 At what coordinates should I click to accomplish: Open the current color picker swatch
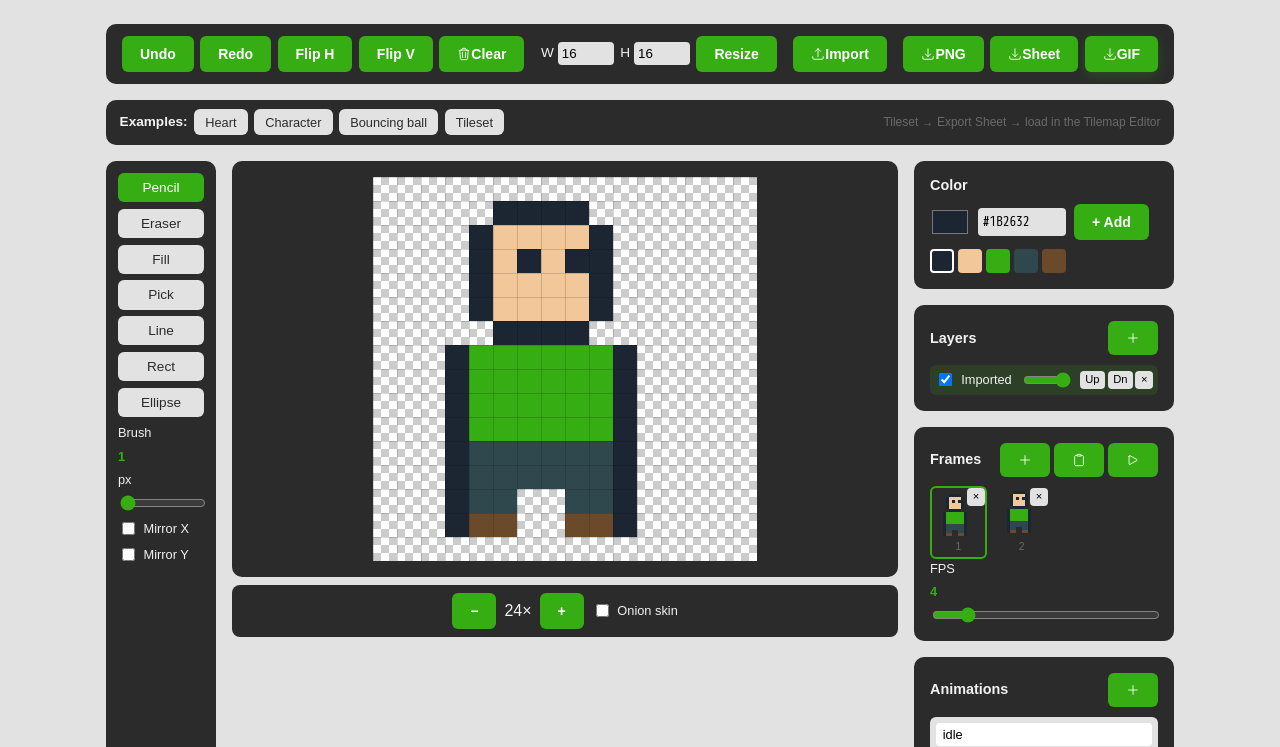click(x=950, y=222)
